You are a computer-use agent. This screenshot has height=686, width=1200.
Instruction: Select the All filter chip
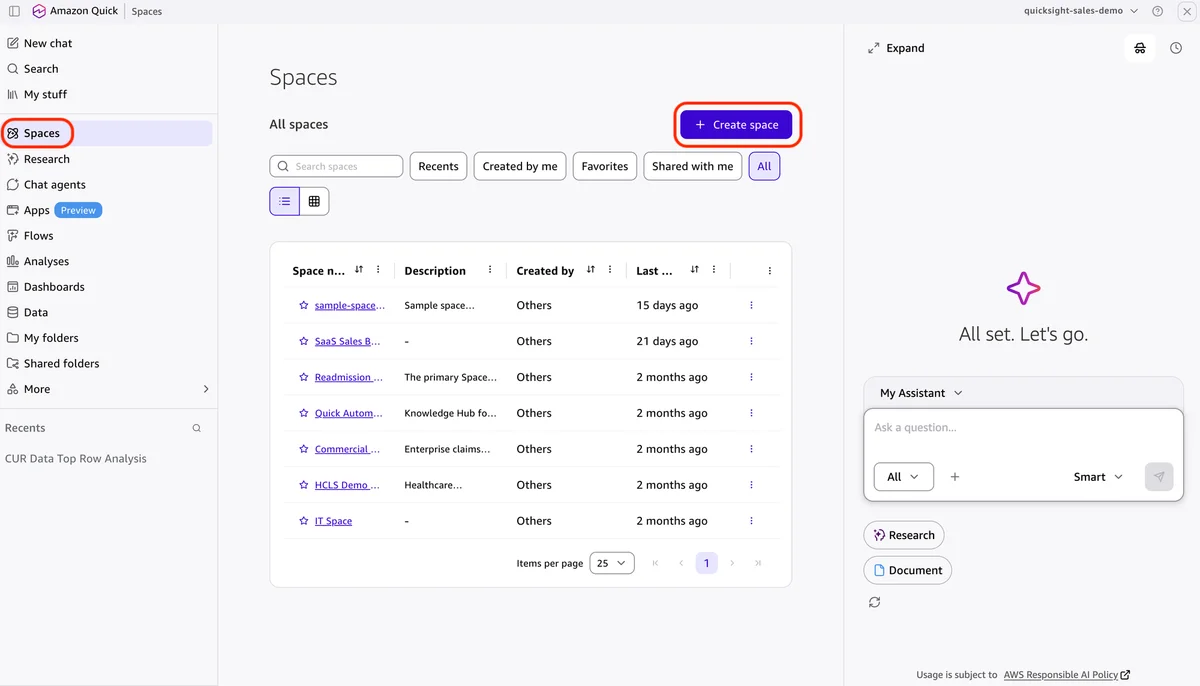coord(764,166)
